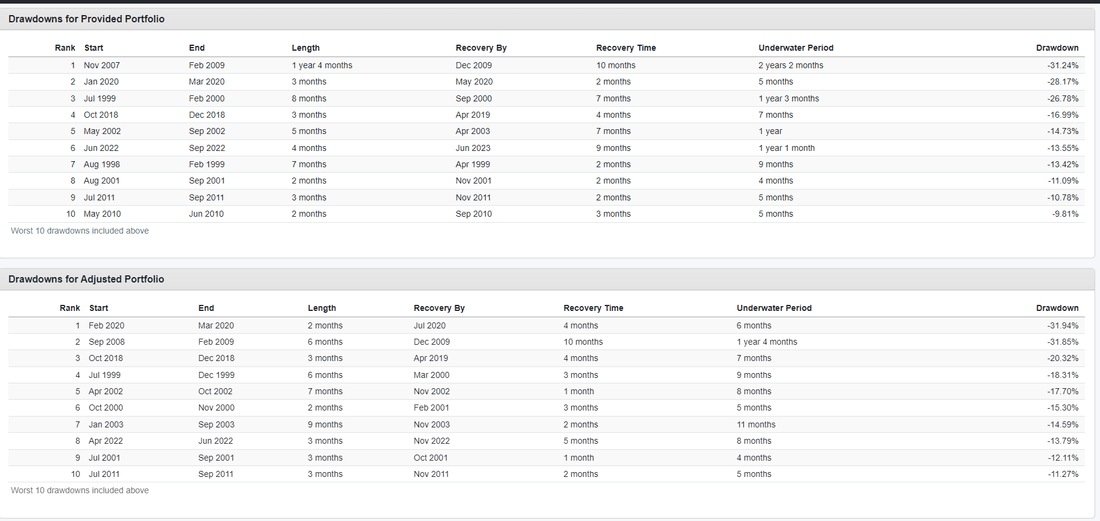1100x521 pixels.
Task: Click the 'Apr 2002' start date cell
Action: tap(106, 391)
